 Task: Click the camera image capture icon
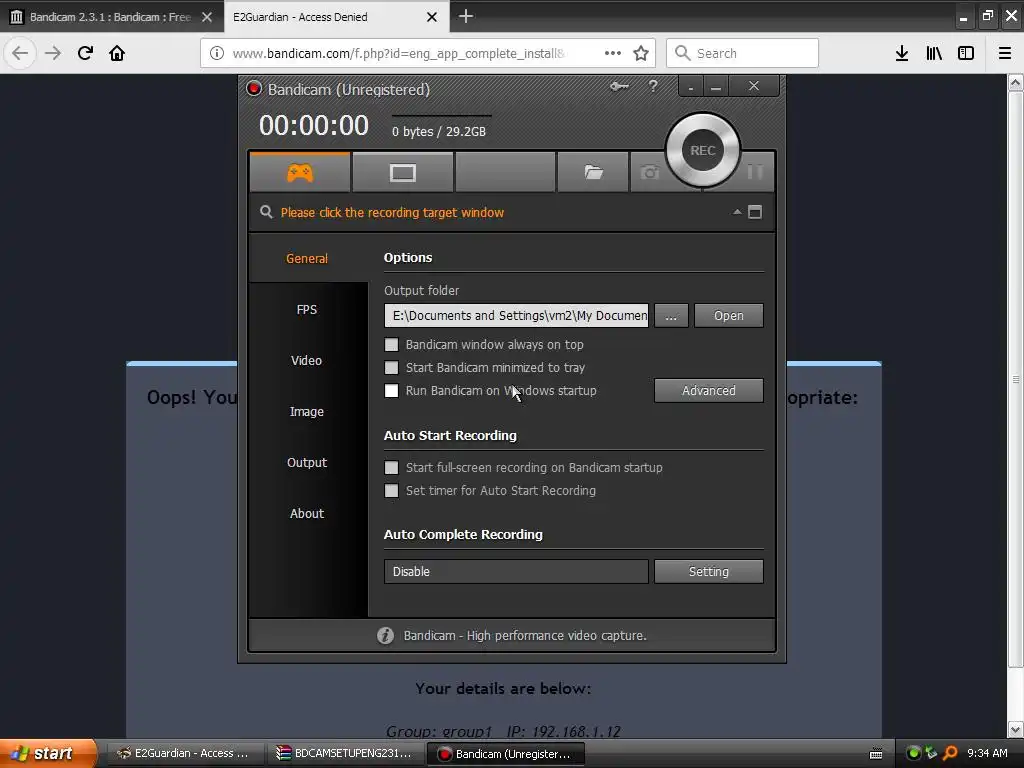pyautogui.click(x=649, y=172)
